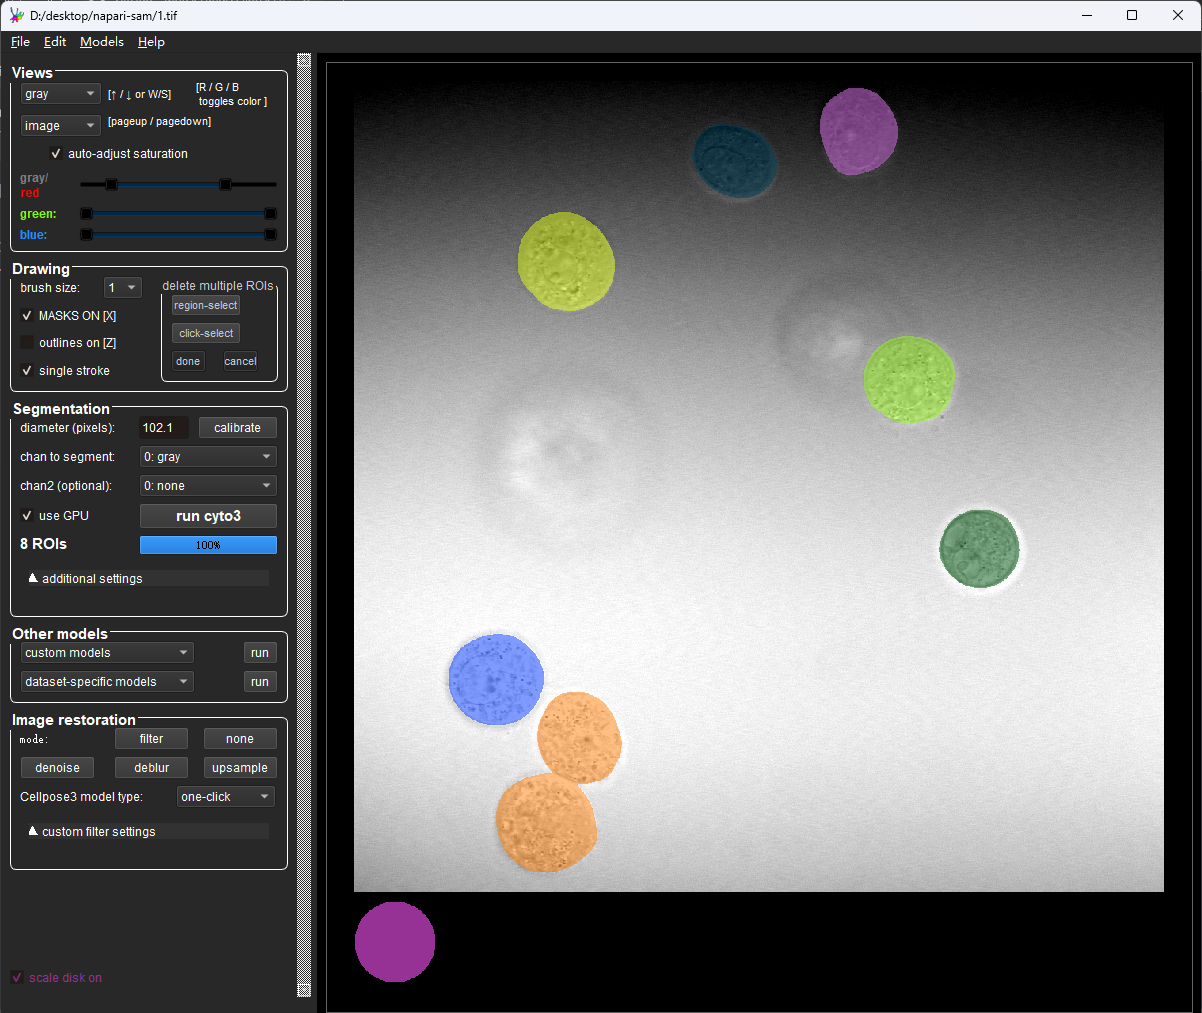Toggle auto-adjust saturation checkbox

56,154
